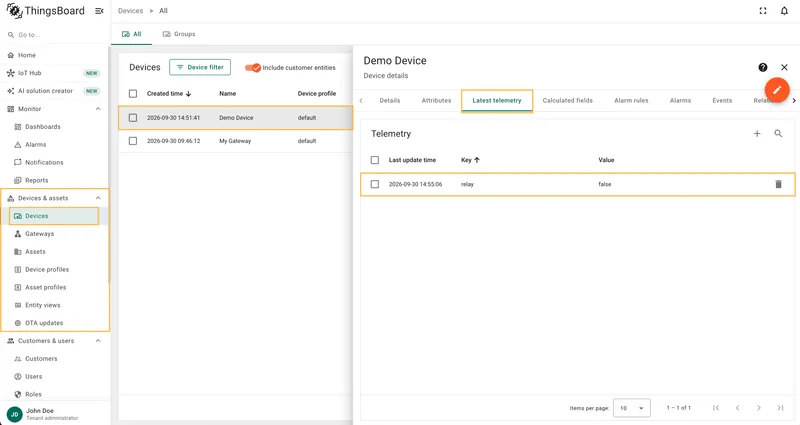The height and width of the screenshot is (425, 800).
Task: Check the select-all devices checkbox
Action: click(x=133, y=93)
